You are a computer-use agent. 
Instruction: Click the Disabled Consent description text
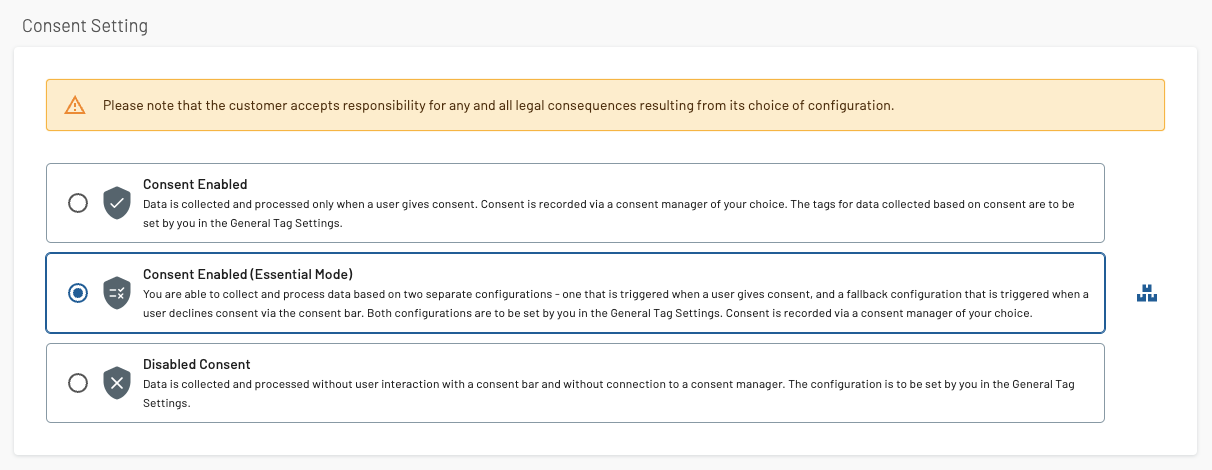tap(609, 393)
